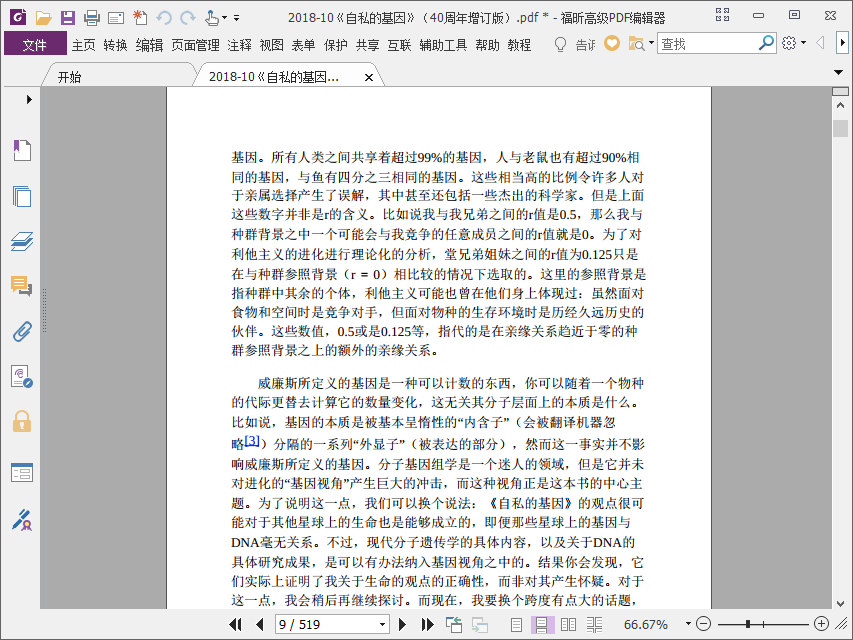Open a file with the folder icon
This screenshot has height=640, width=853.
44,18
